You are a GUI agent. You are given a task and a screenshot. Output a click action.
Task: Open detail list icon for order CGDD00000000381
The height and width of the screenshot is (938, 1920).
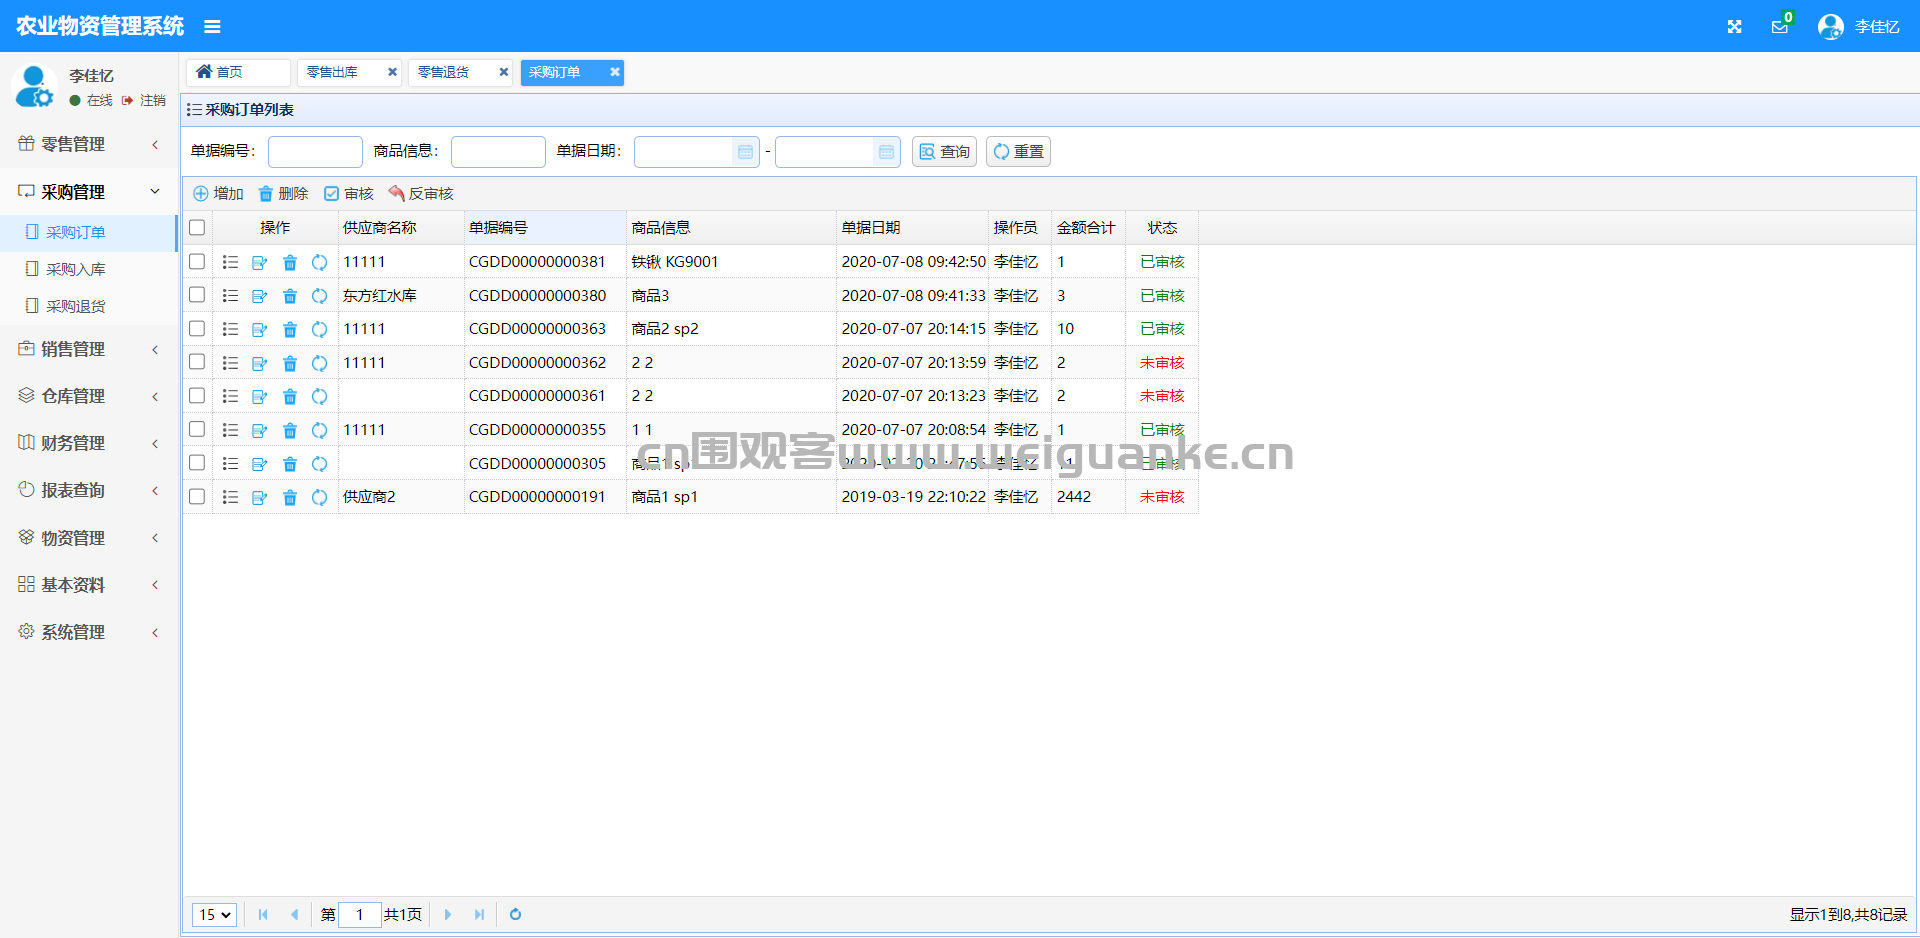pyautogui.click(x=230, y=262)
